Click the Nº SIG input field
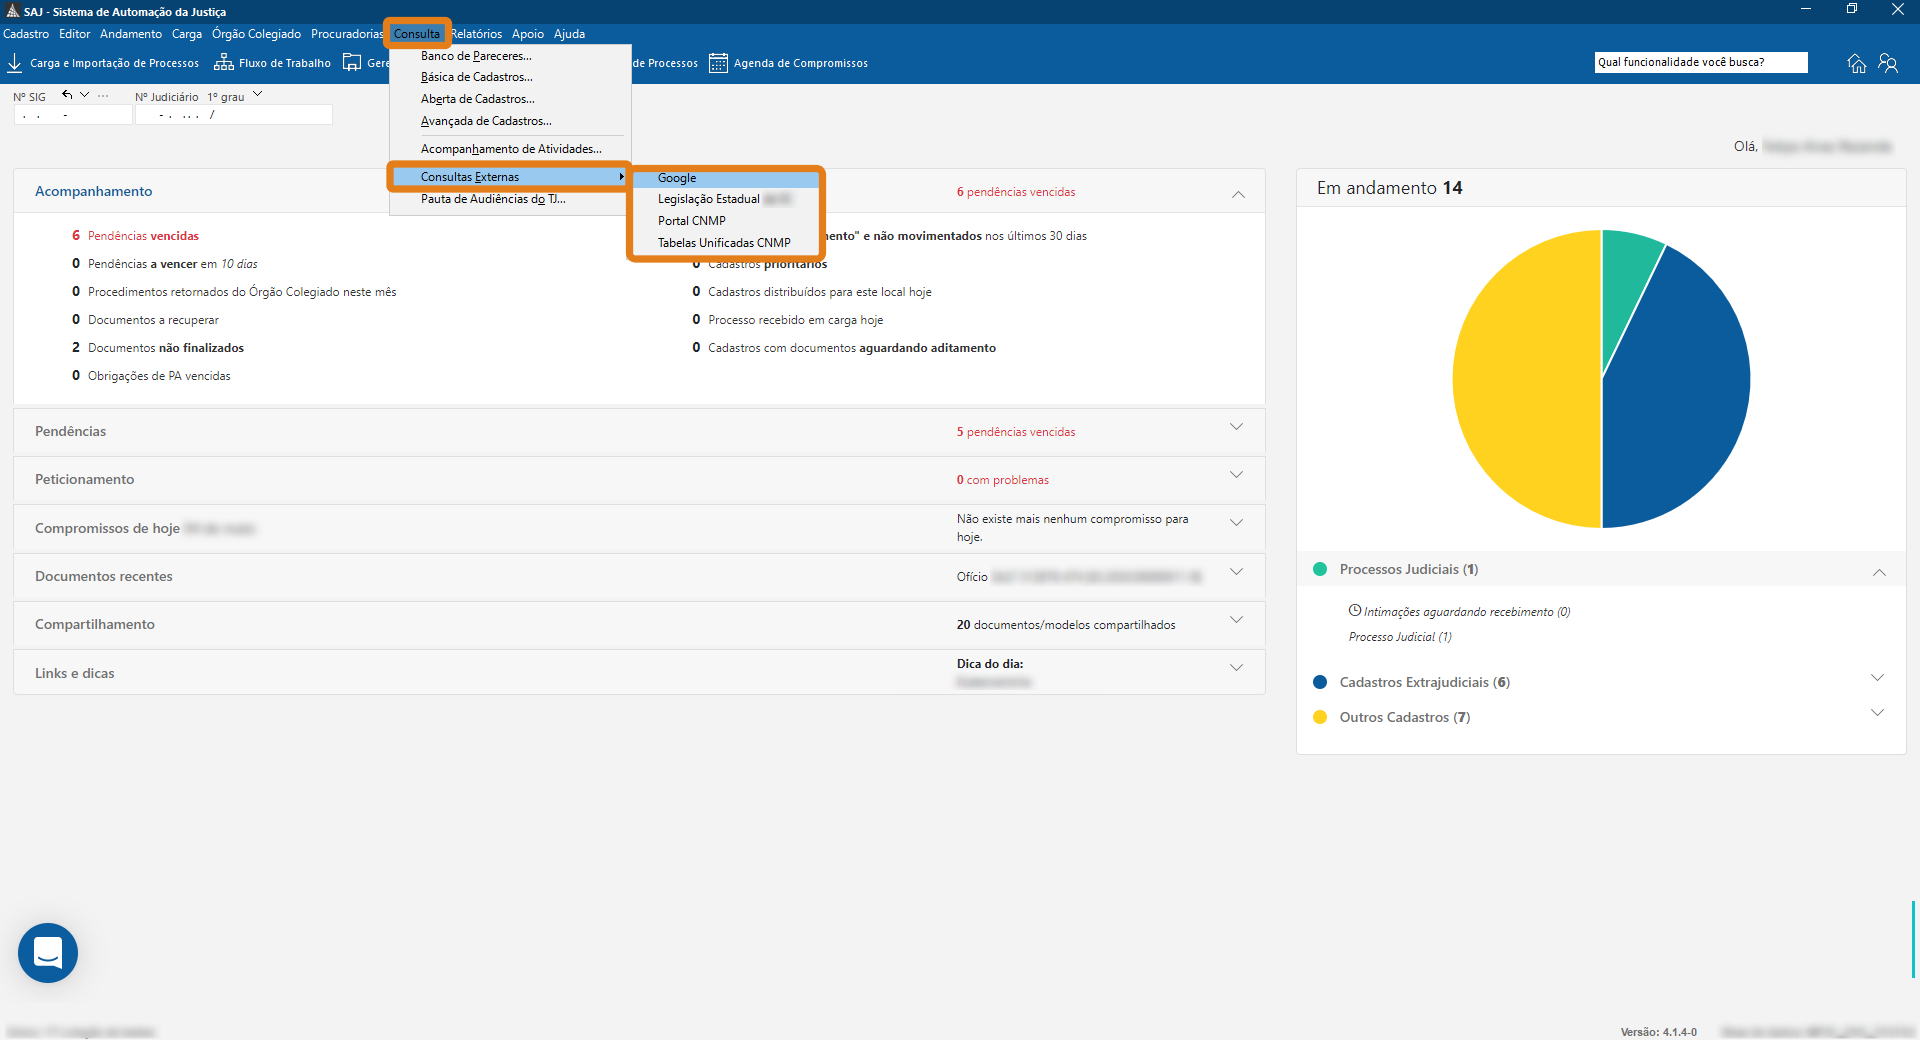Viewport: 1920px width, 1040px height. (73, 115)
